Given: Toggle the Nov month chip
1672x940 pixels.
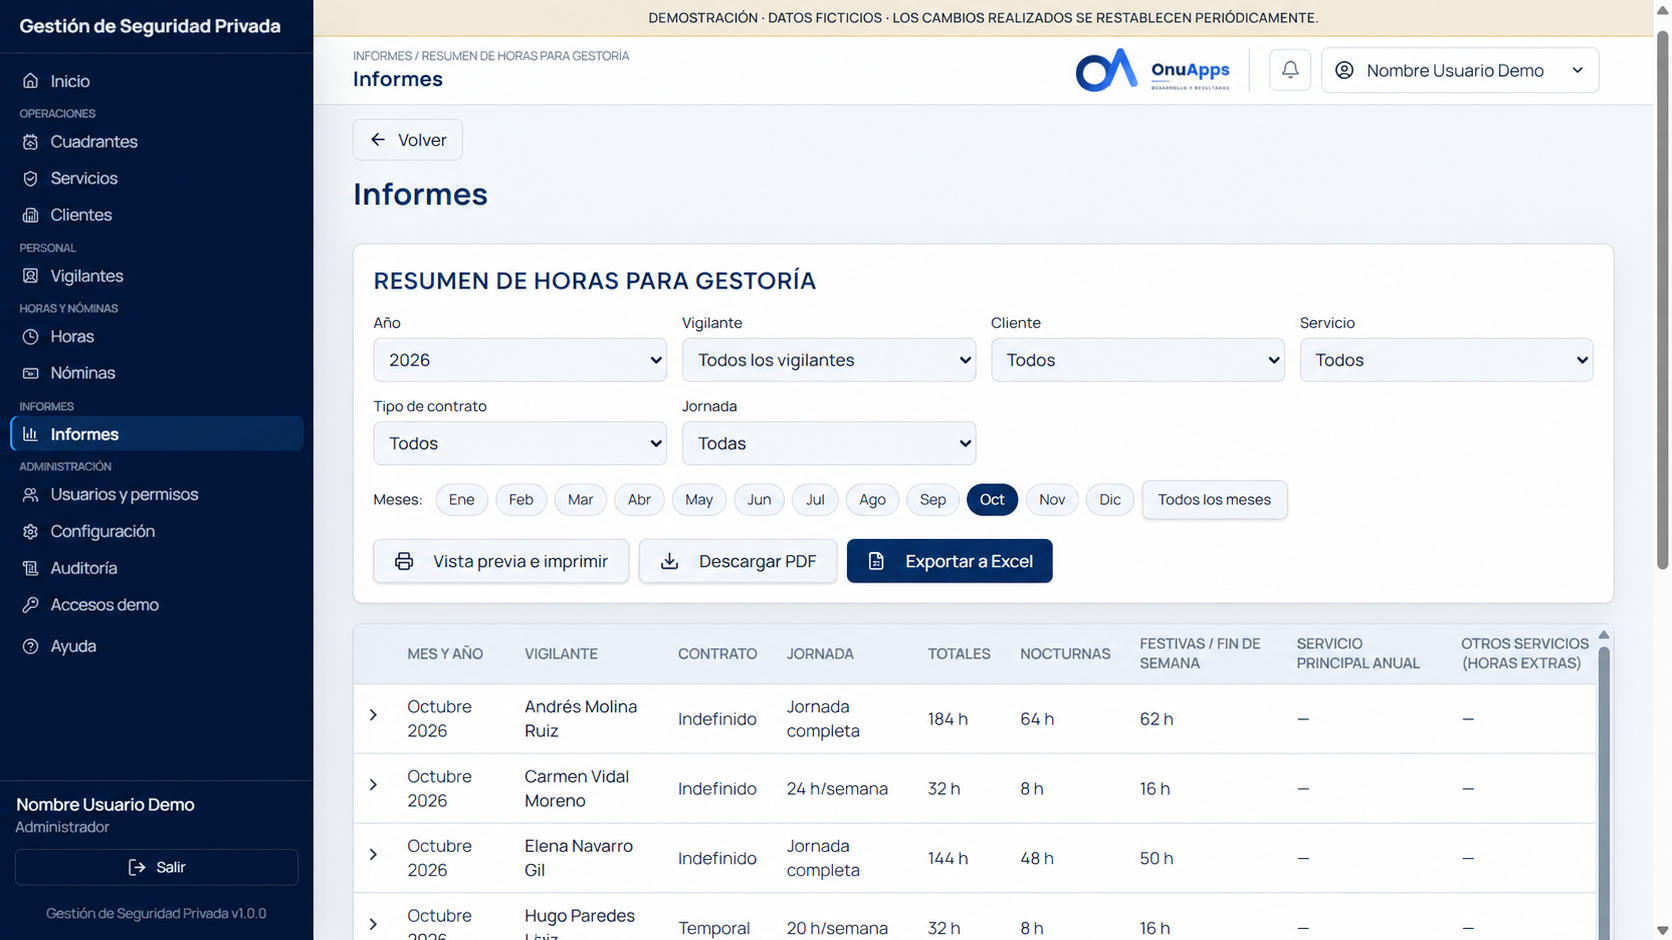Looking at the screenshot, I should 1052,500.
